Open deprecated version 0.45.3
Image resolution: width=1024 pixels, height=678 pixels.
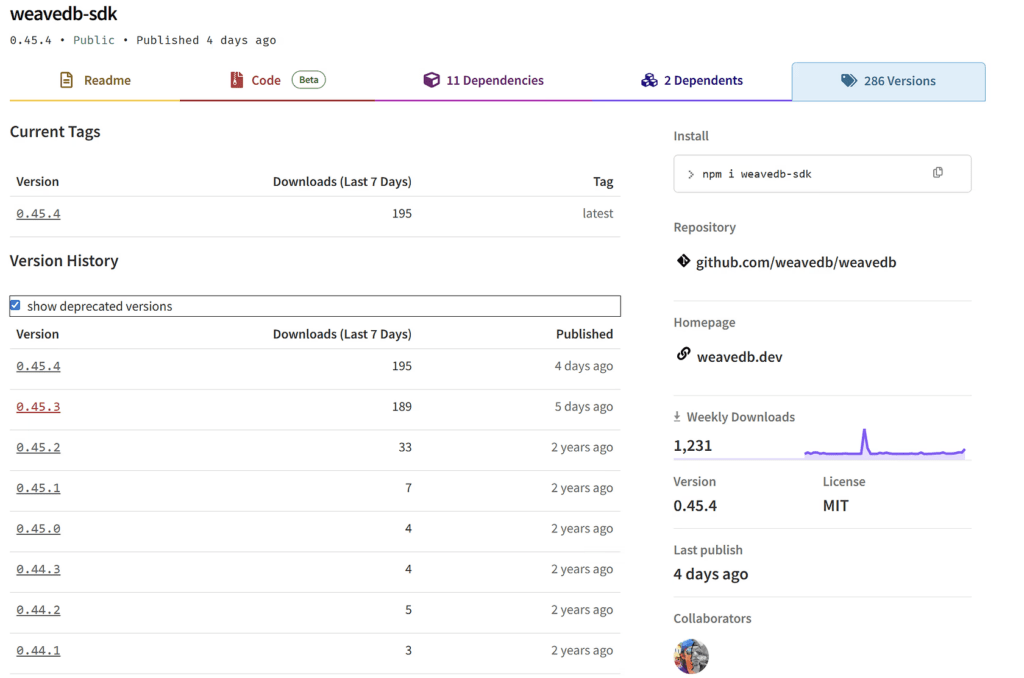click(39, 407)
